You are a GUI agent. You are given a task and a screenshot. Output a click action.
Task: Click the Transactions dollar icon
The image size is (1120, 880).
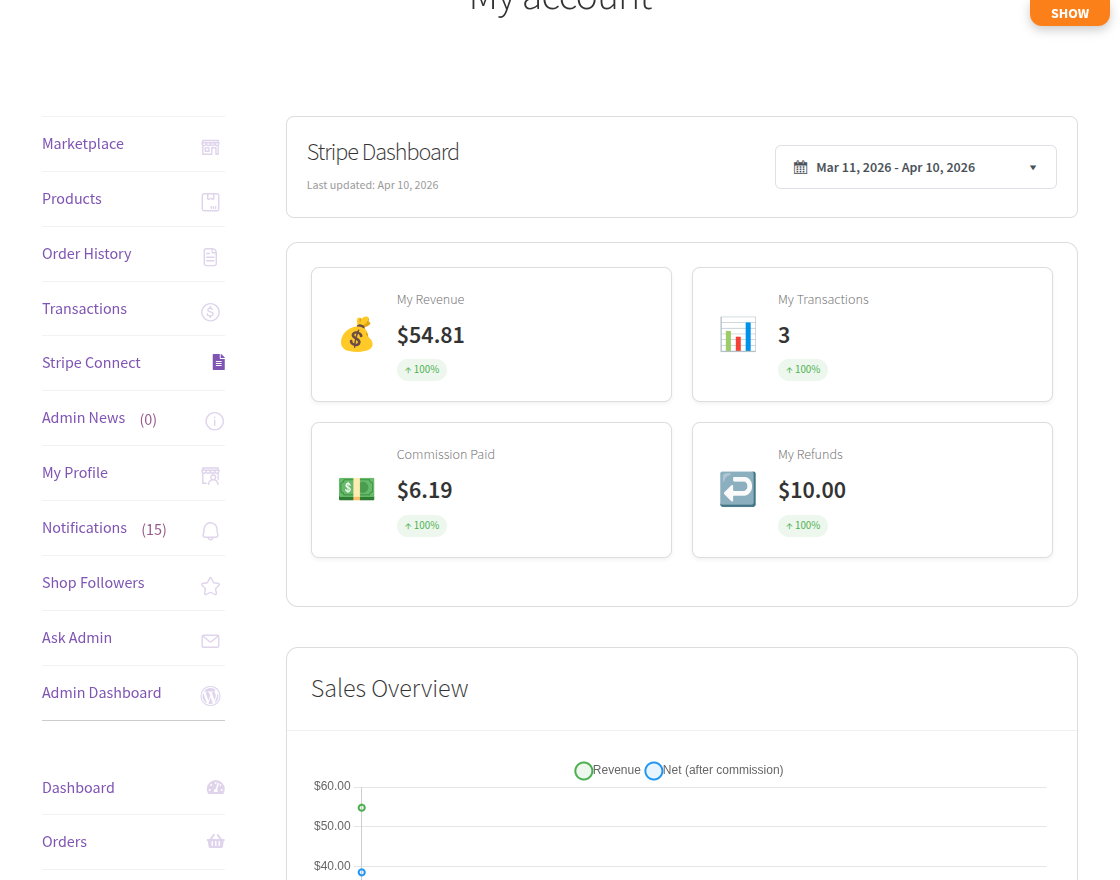click(x=210, y=312)
